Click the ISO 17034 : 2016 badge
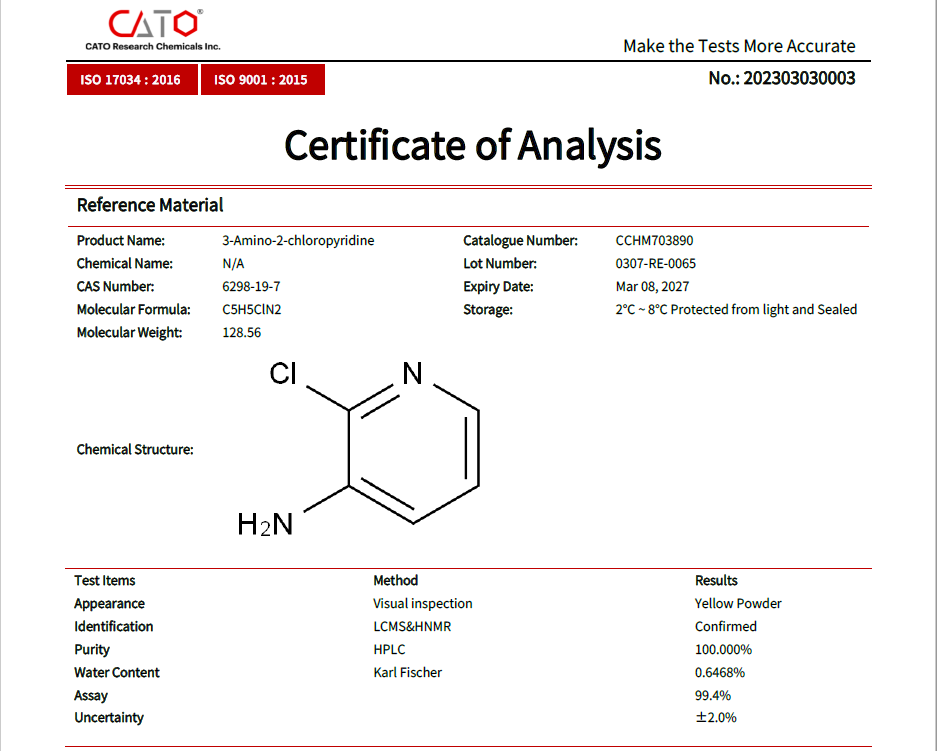Image resolution: width=937 pixels, height=751 pixels. (x=130, y=80)
